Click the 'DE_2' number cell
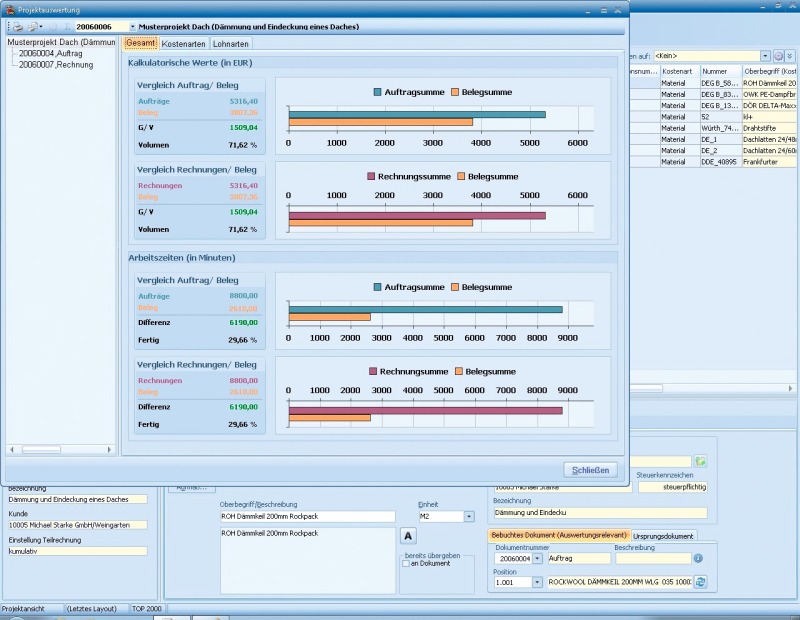Viewport: 800px width, 620px height. tap(720, 151)
